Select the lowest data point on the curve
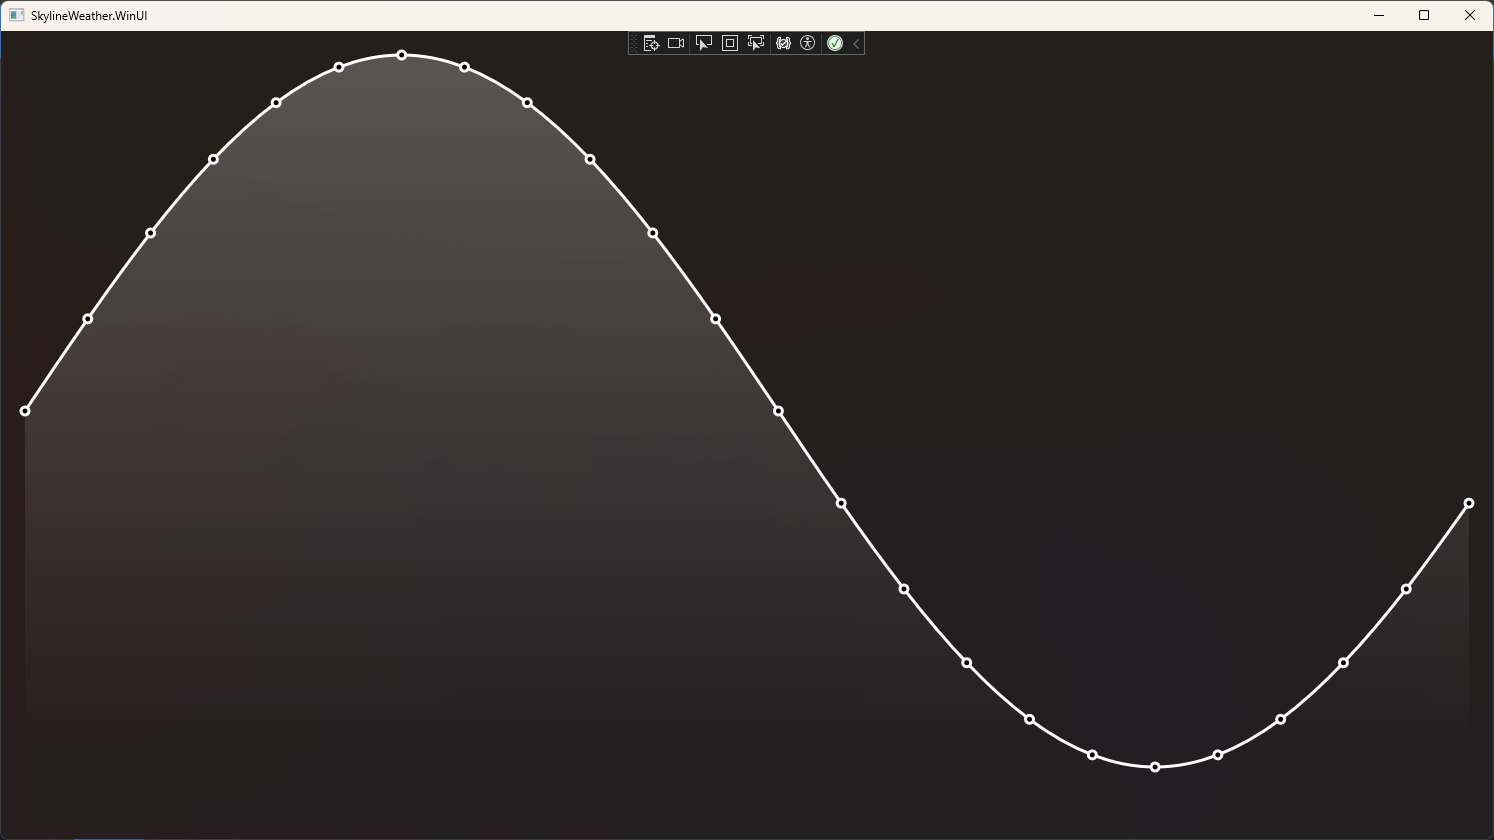The image size is (1494, 840). pos(1155,767)
